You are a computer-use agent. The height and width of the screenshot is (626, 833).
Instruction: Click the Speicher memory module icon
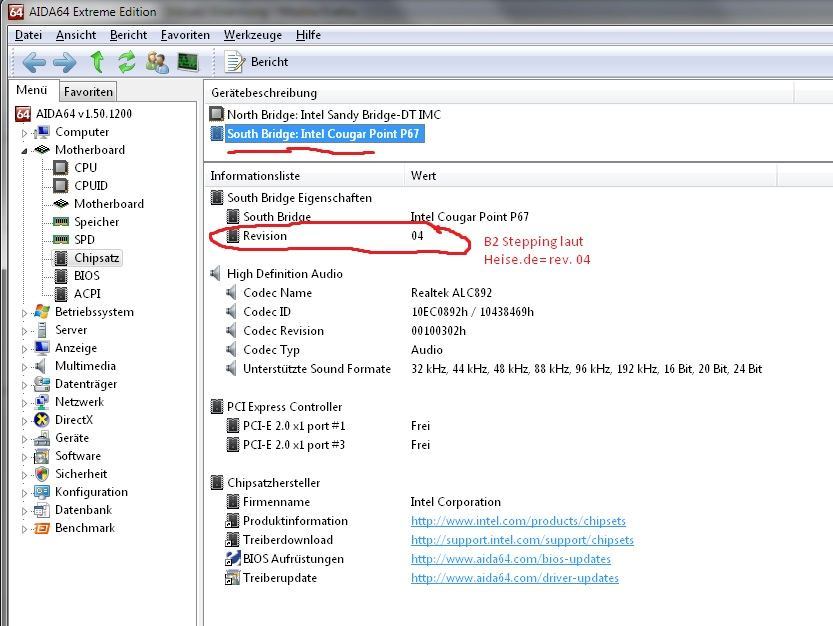pyautogui.click(x=61, y=222)
